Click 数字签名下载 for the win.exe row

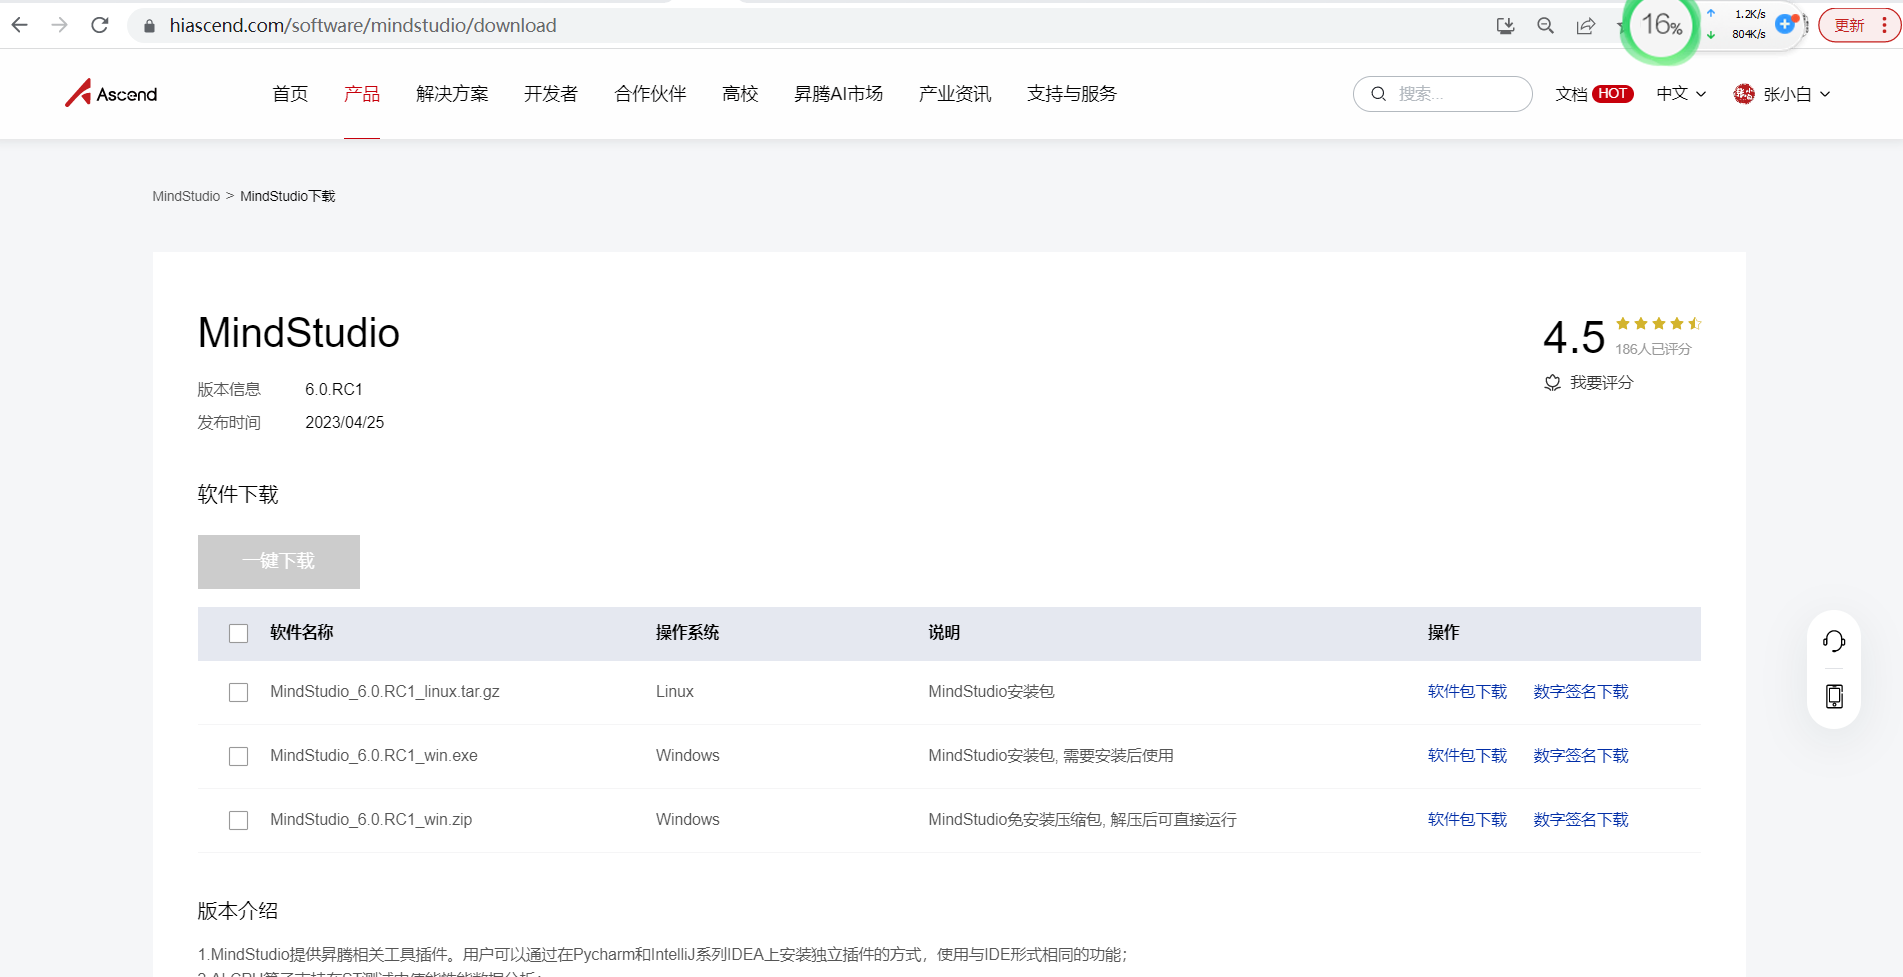tap(1581, 756)
